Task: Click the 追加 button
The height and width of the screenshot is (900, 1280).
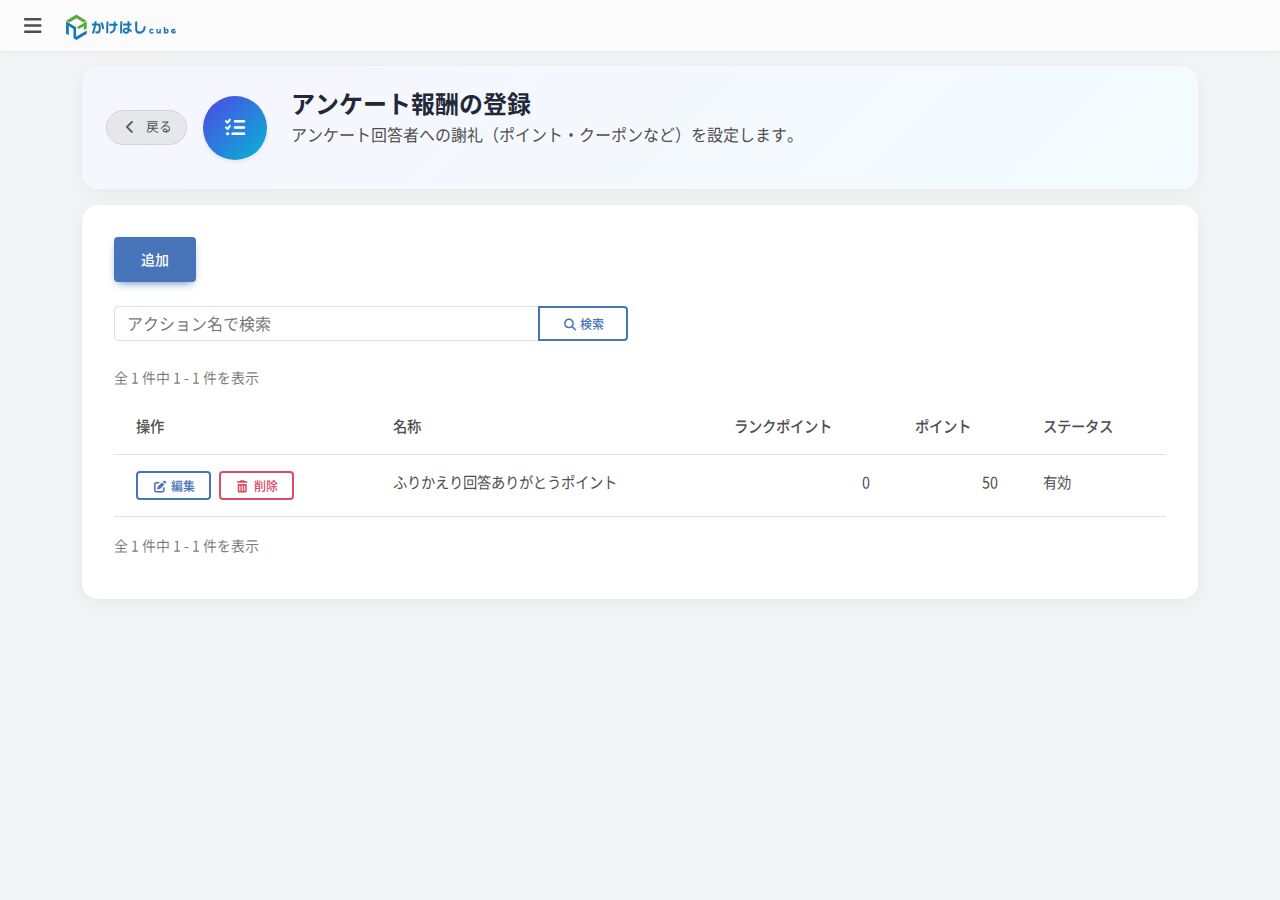Action: point(155,260)
